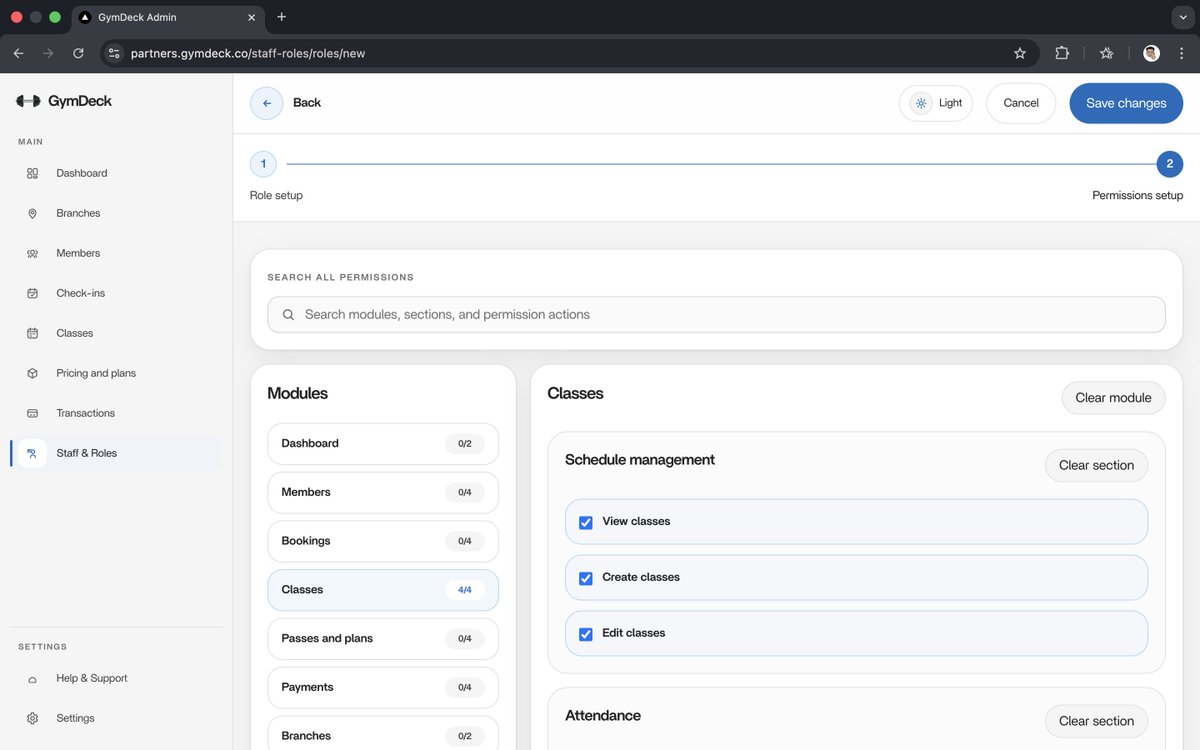1200x750 pixels.
Task: Click the 4/4 count badge on Classes
Action: (x=465, y=590)
